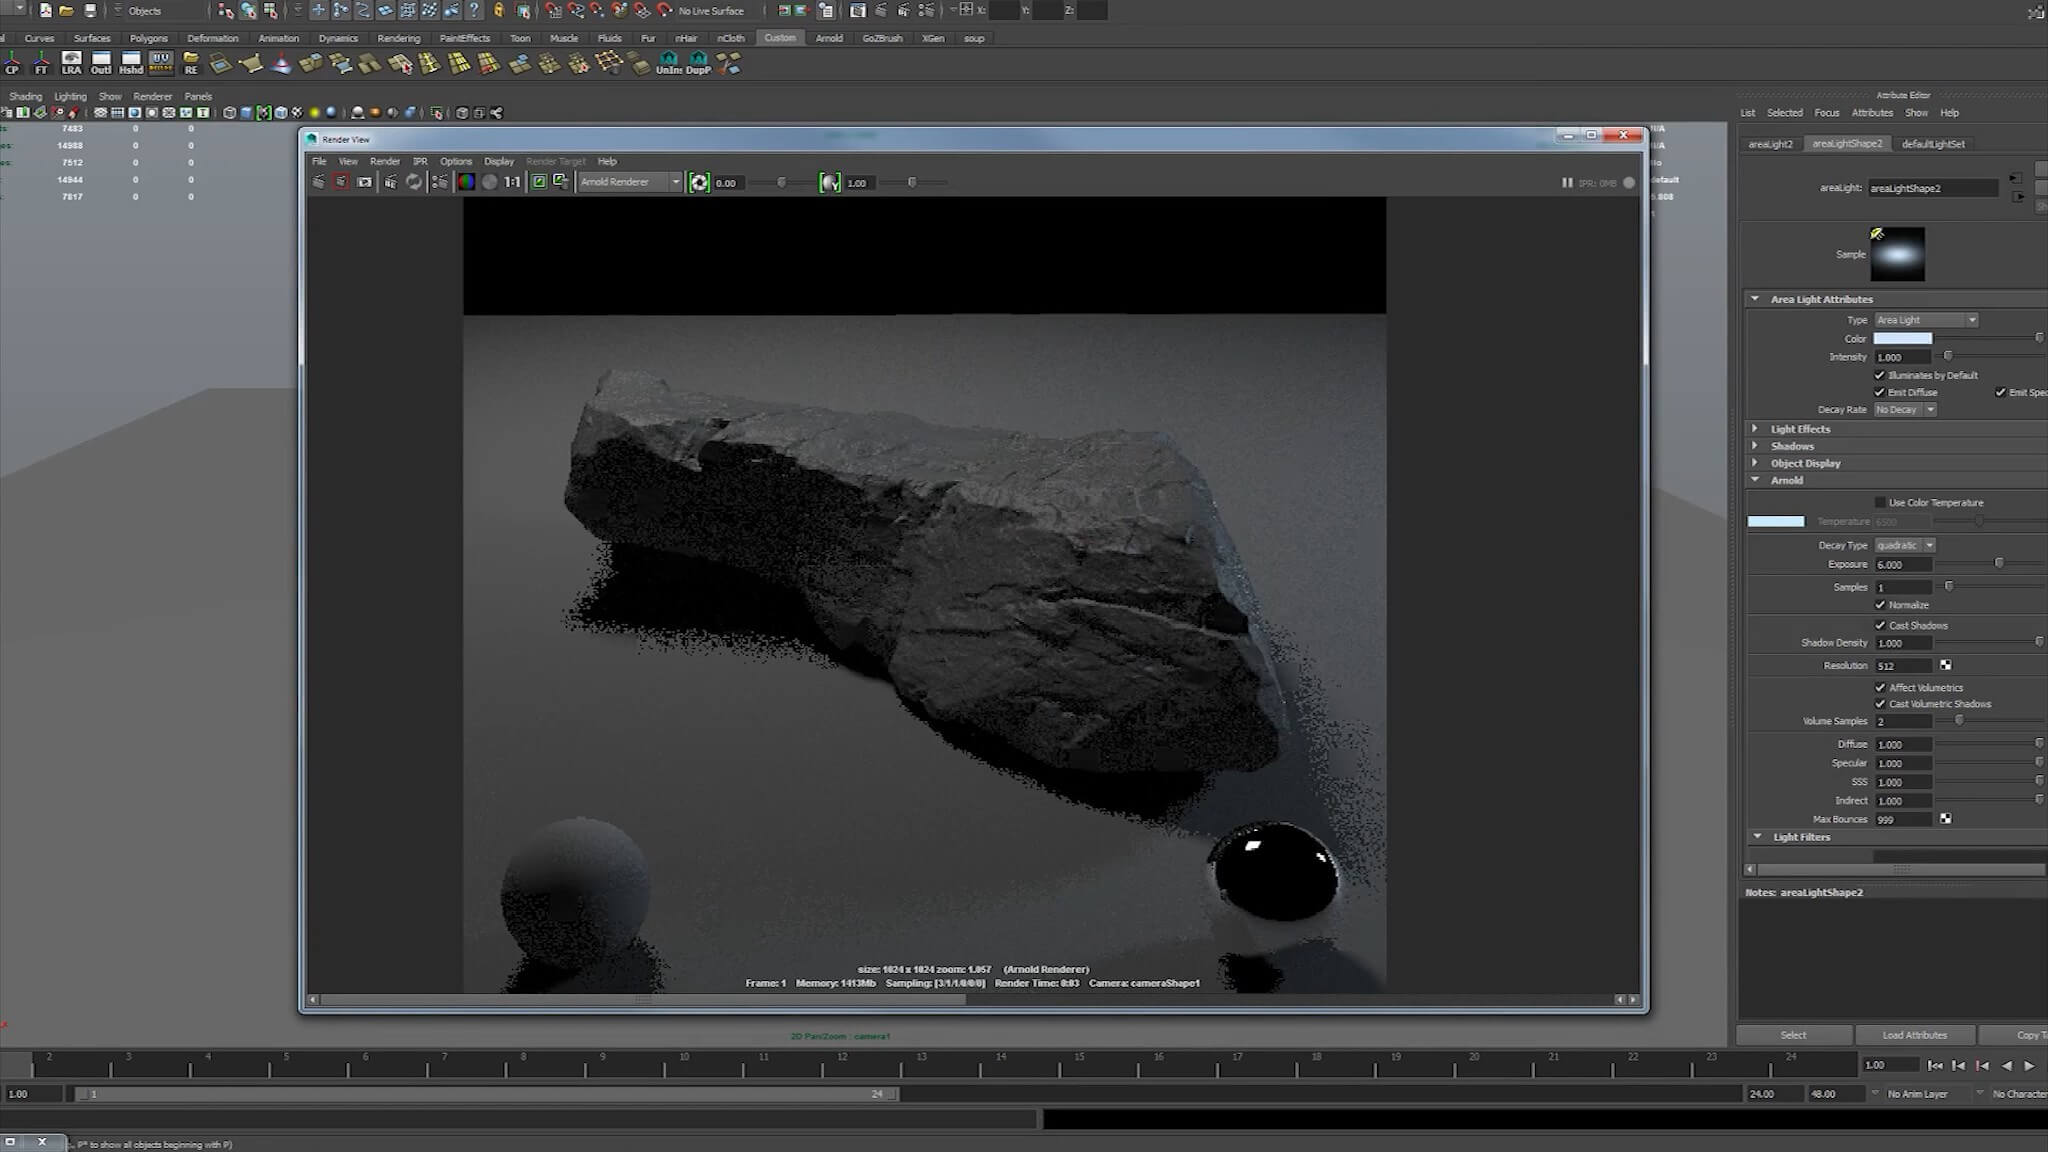This screenshot has width=2048, height=1152.
Task: Click the IPR render icon in Render View
Action: [x=391, y=182]
